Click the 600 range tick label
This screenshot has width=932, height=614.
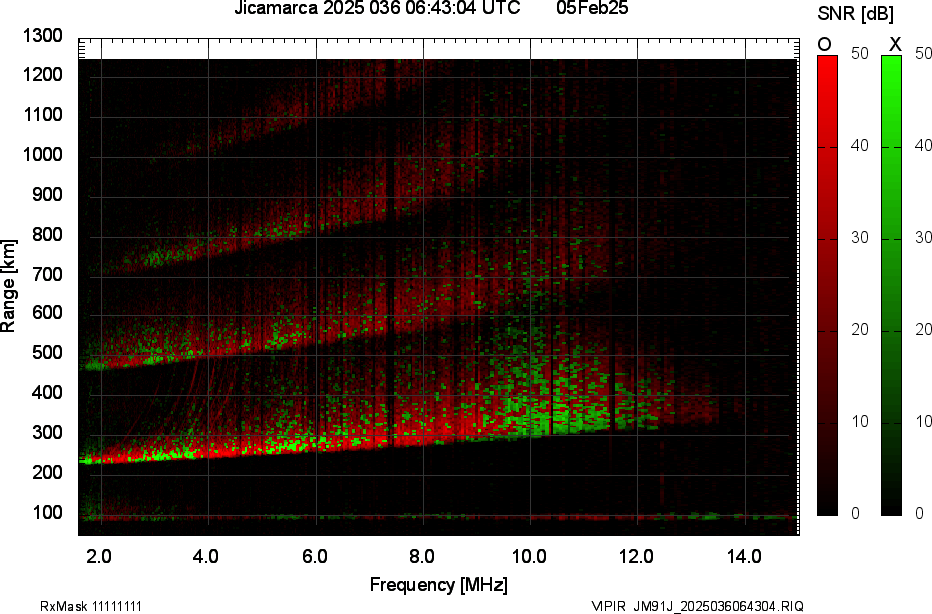coord(47,313)
